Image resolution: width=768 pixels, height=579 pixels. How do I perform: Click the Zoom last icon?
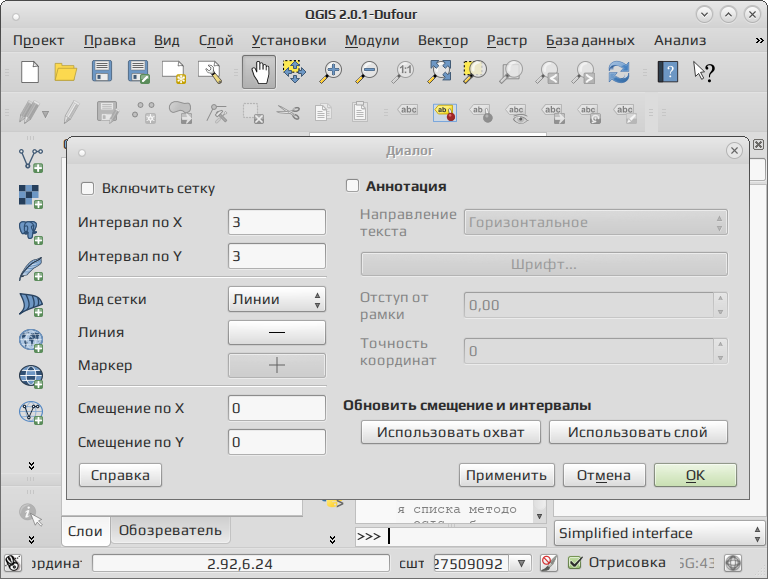click(x=547, y=72)
